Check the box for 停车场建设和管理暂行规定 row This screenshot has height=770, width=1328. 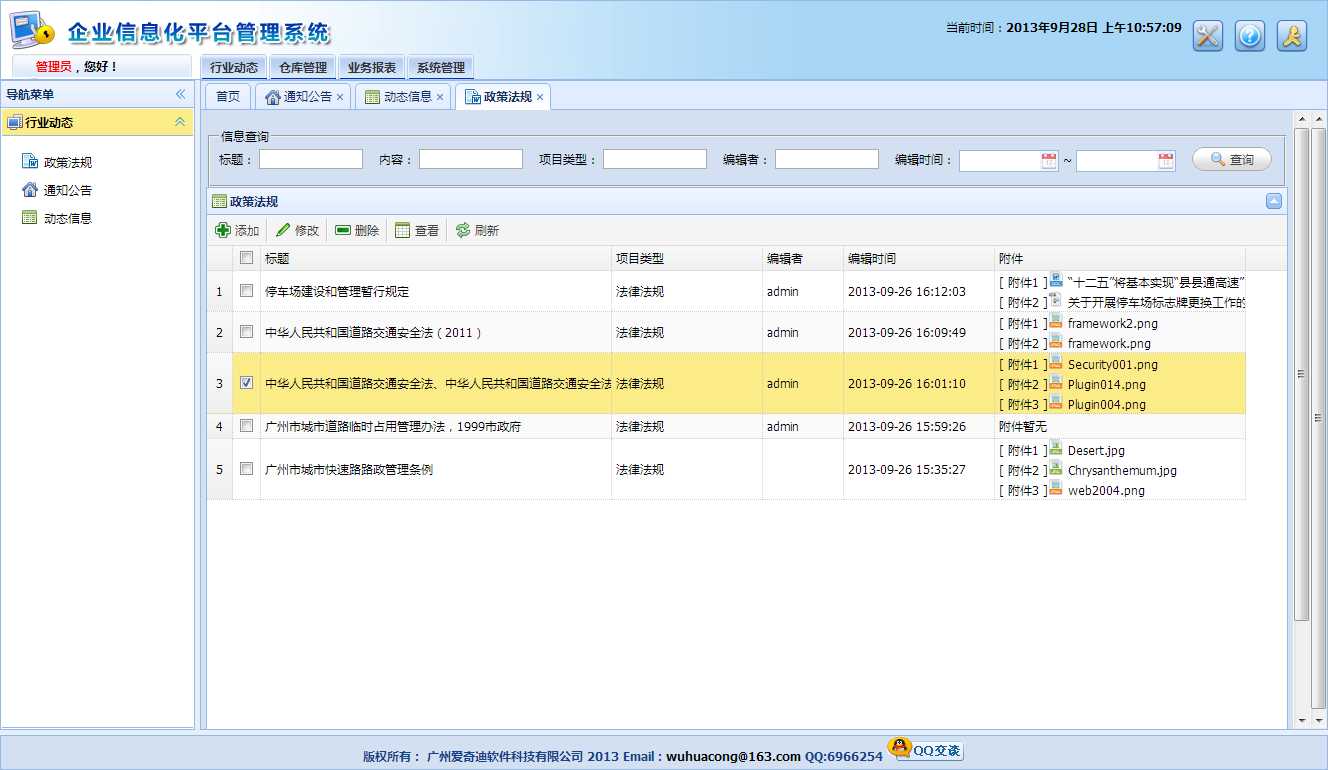246,291
